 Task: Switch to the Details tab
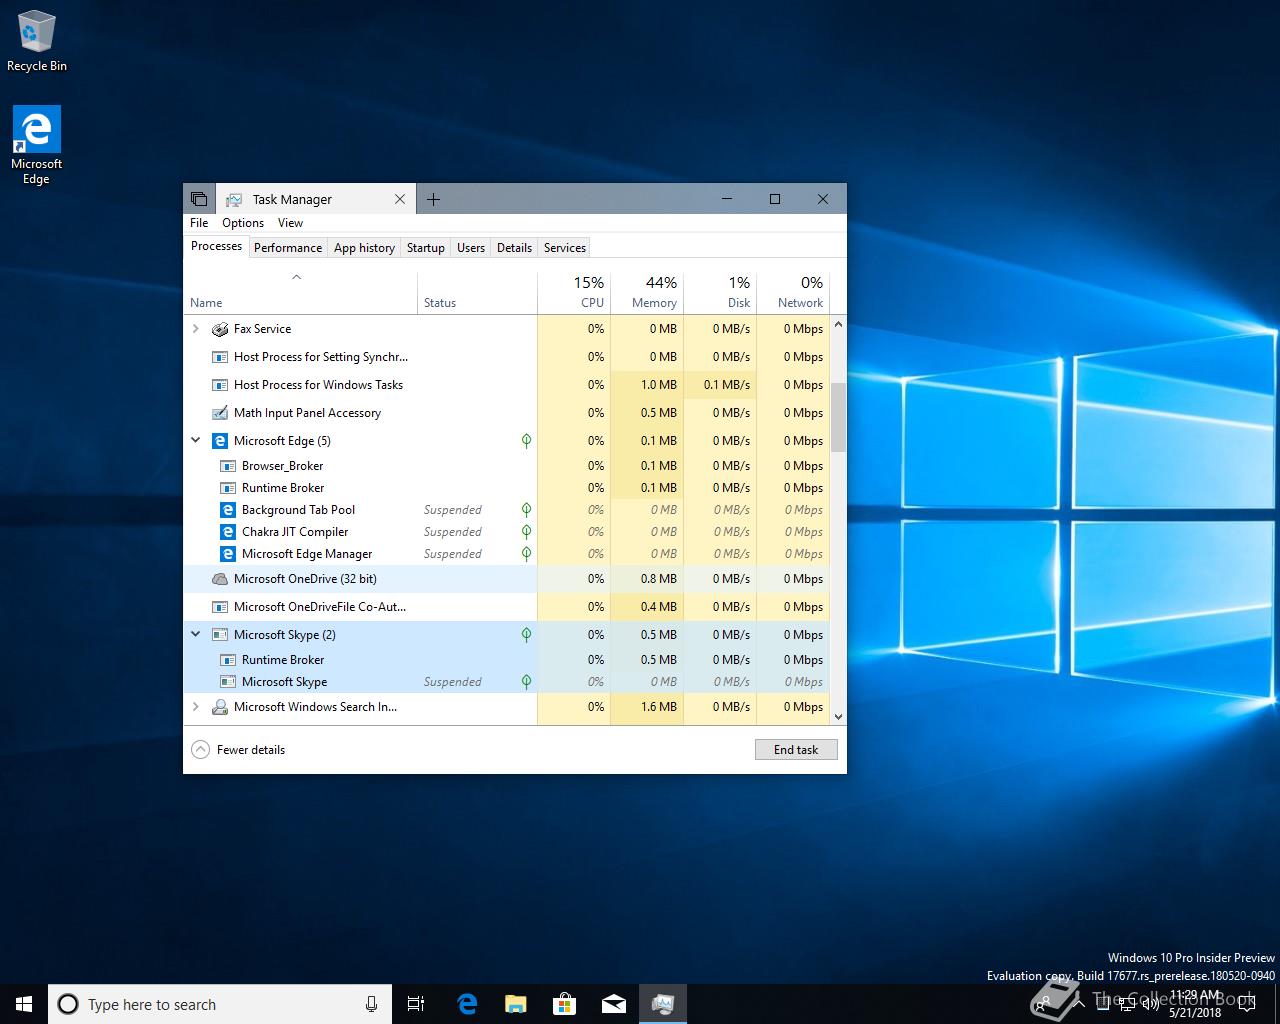point(514,248)
